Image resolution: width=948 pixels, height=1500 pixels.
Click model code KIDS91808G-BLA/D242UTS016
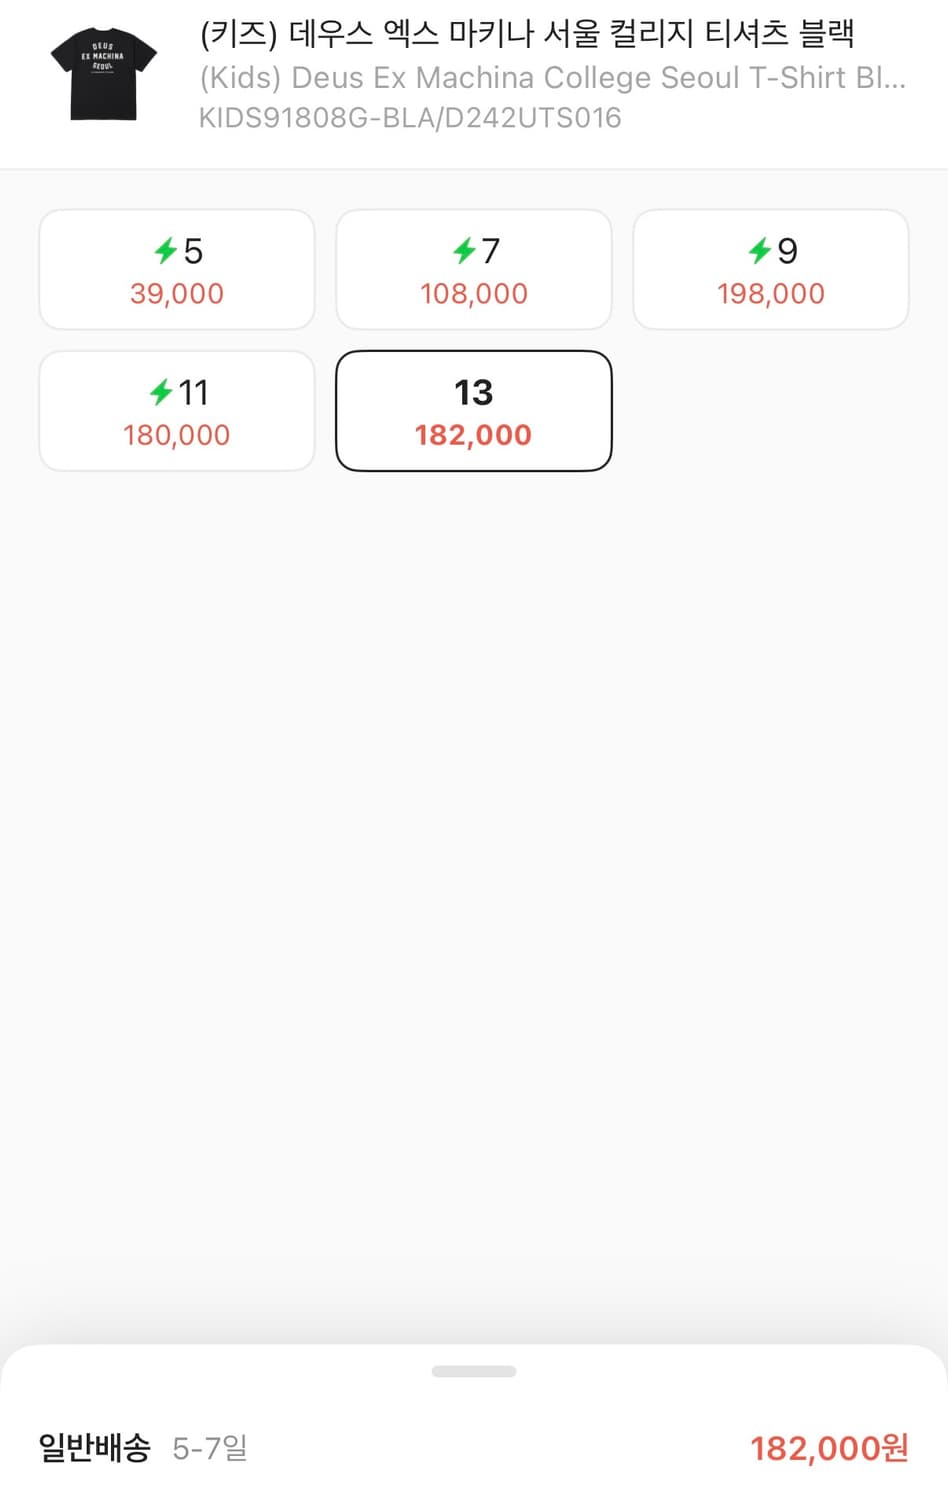pos(410,118)
